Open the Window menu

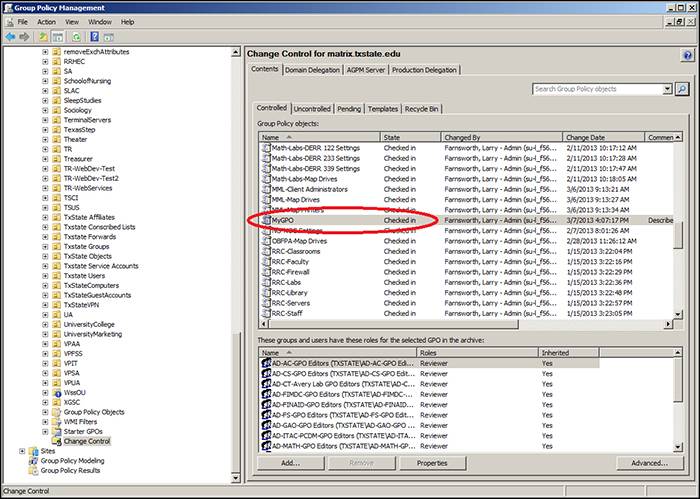(x=100, y=22)
